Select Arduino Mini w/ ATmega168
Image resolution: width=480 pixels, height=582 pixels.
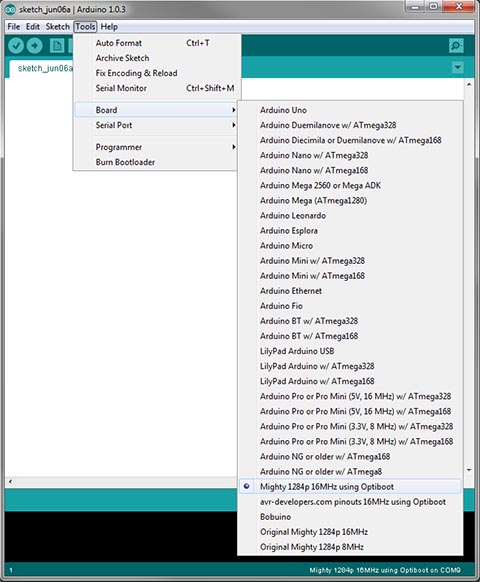point(350,276)
